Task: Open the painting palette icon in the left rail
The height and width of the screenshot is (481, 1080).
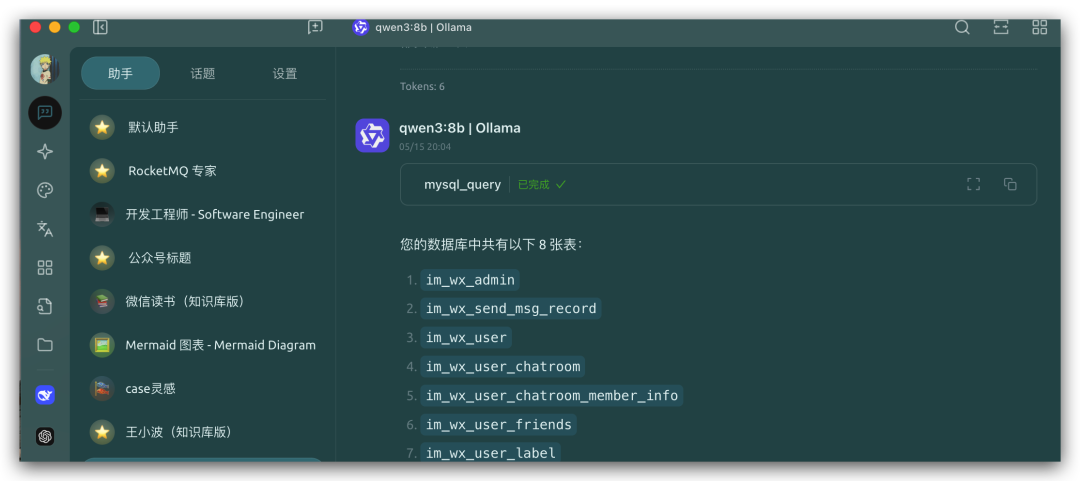Action: [45, 190]
